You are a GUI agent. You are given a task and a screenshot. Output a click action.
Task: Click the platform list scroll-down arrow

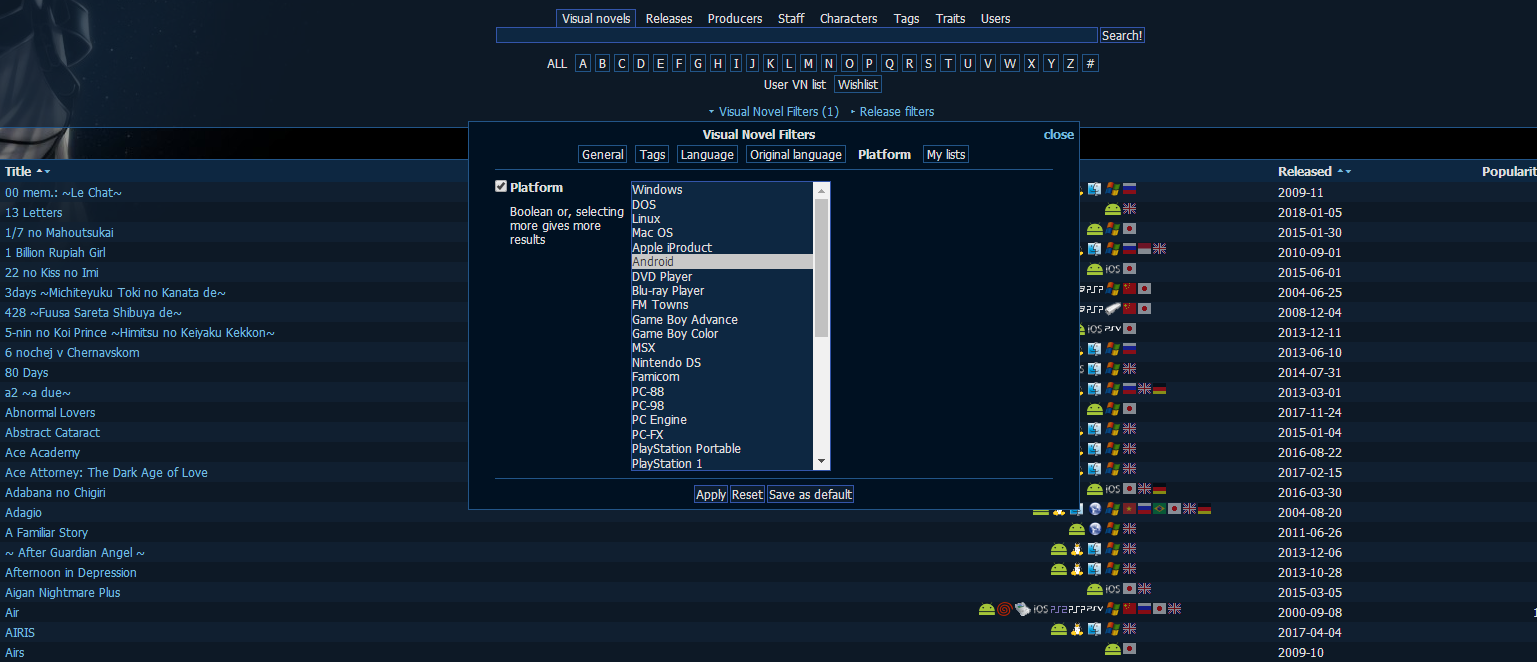[x=822, y=462]
